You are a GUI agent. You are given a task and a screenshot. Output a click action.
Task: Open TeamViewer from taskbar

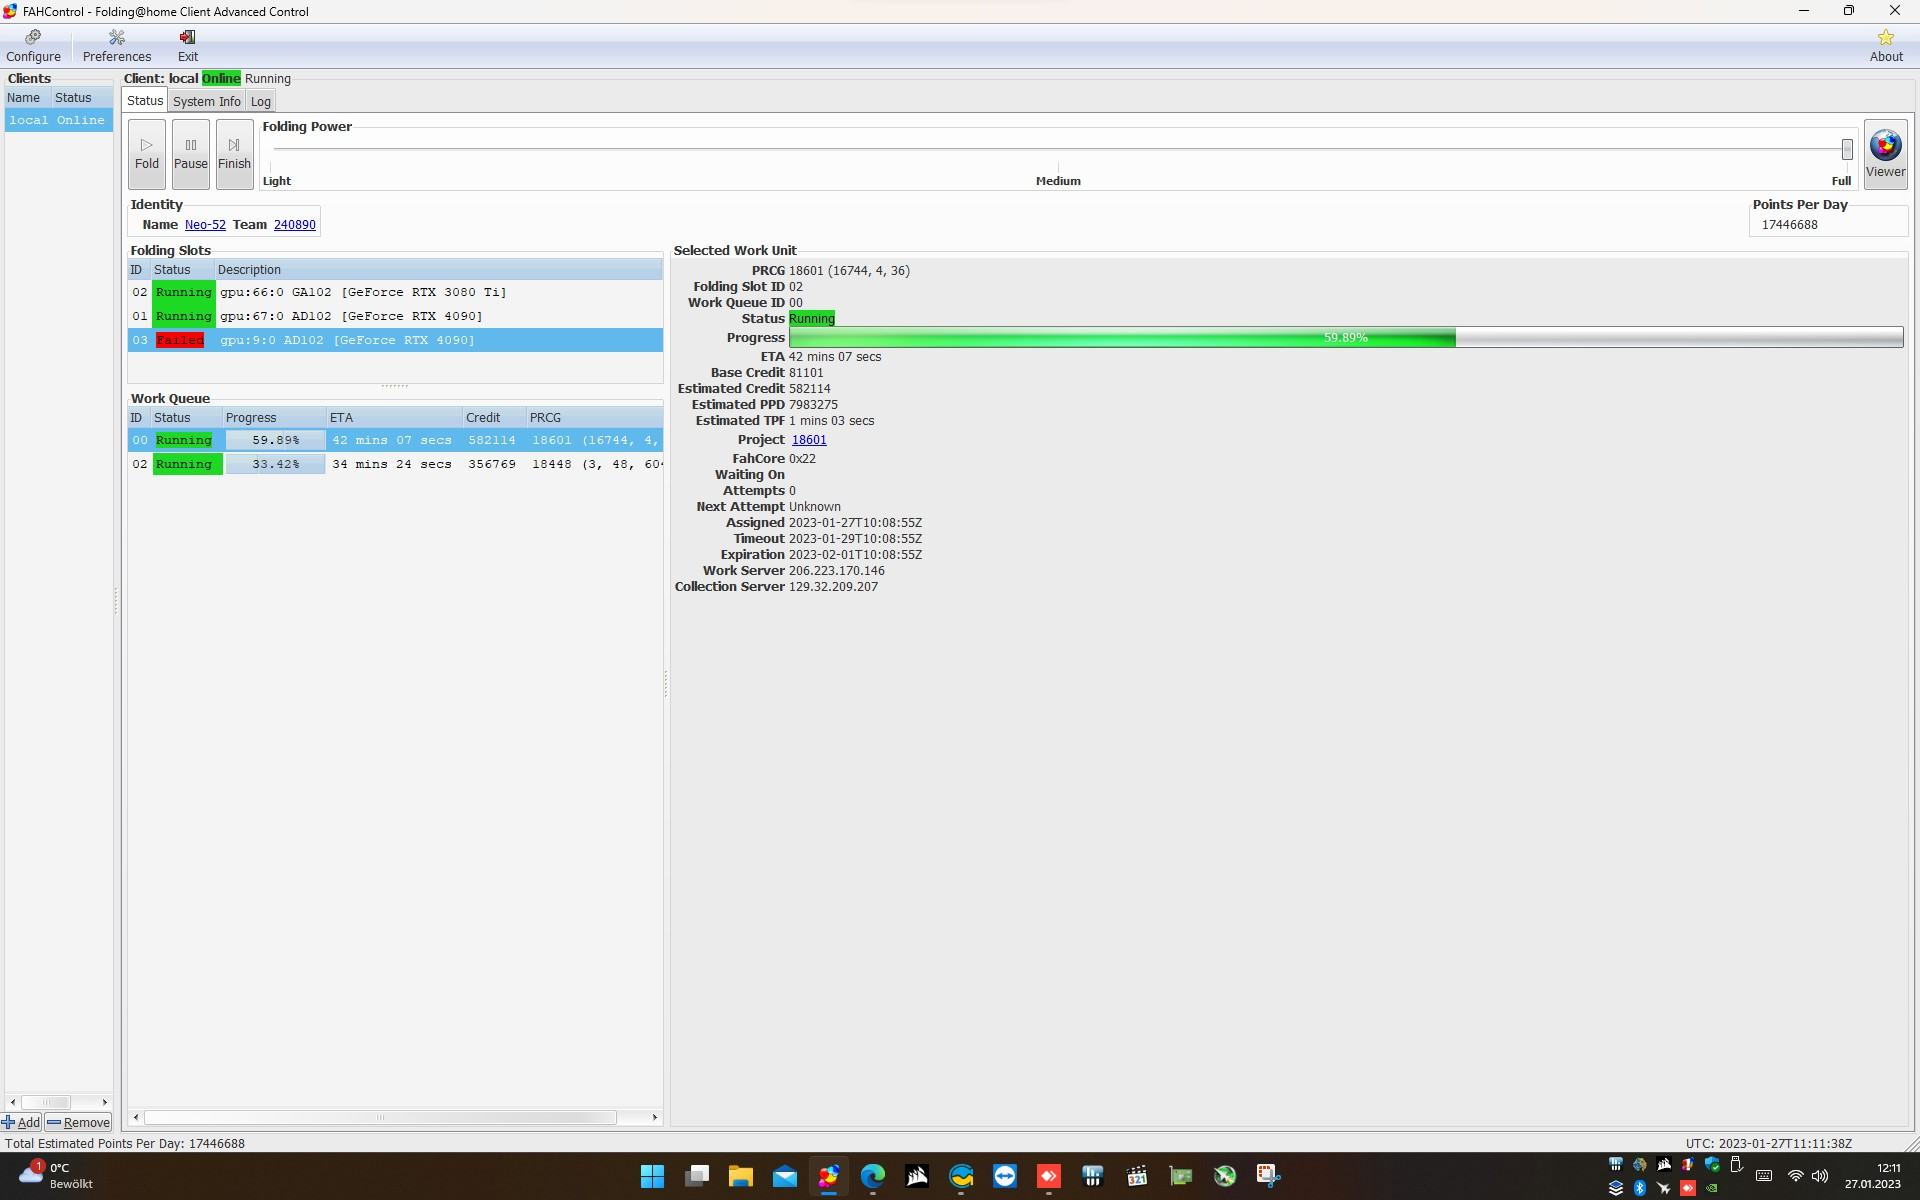[1004, 1176]
